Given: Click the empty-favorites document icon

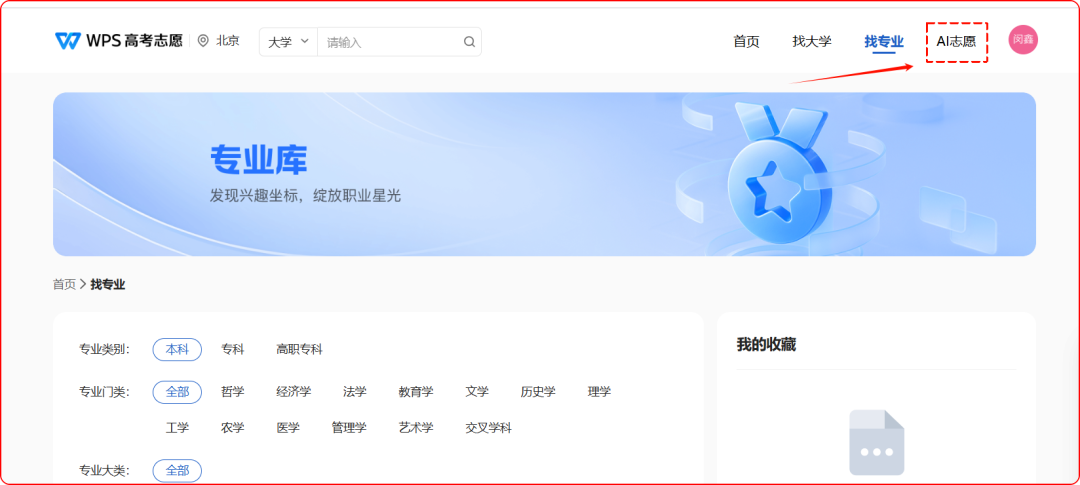Looking at the screenshot, I should (876, 442).
